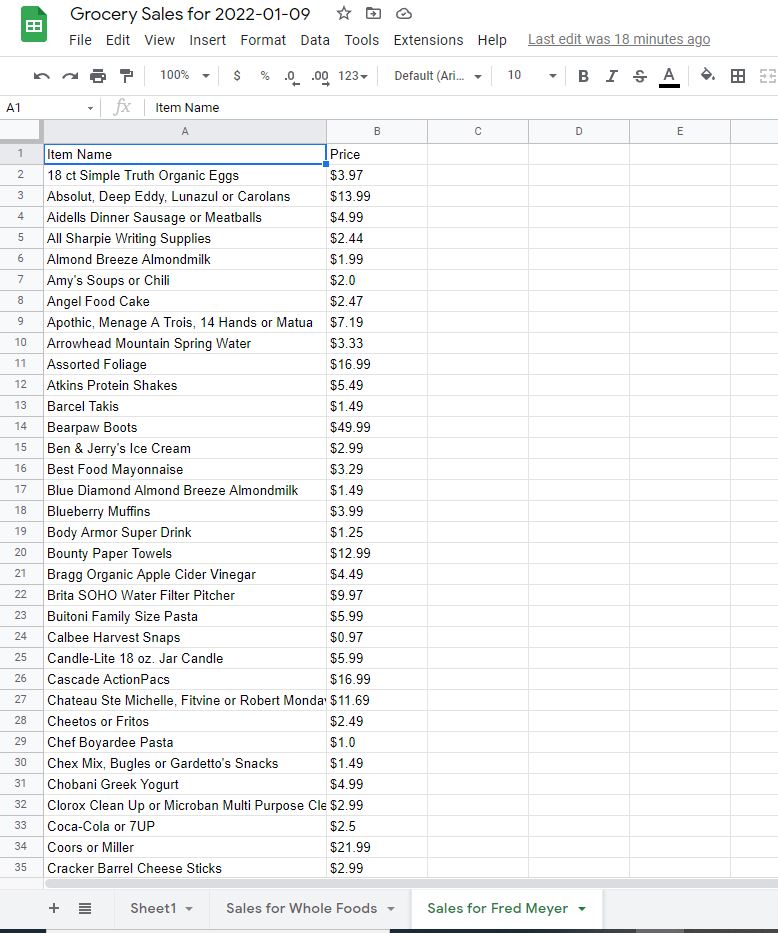This screenshot has width=778, height=933.
Task: Toggle strikethrough formatting
Action: tap(640, 76)
